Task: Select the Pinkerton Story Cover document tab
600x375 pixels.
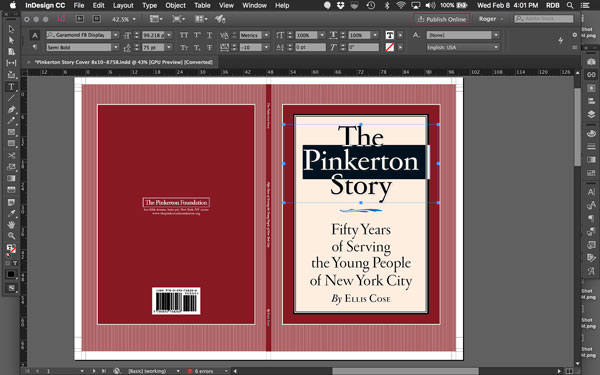Action: point(123,62)
